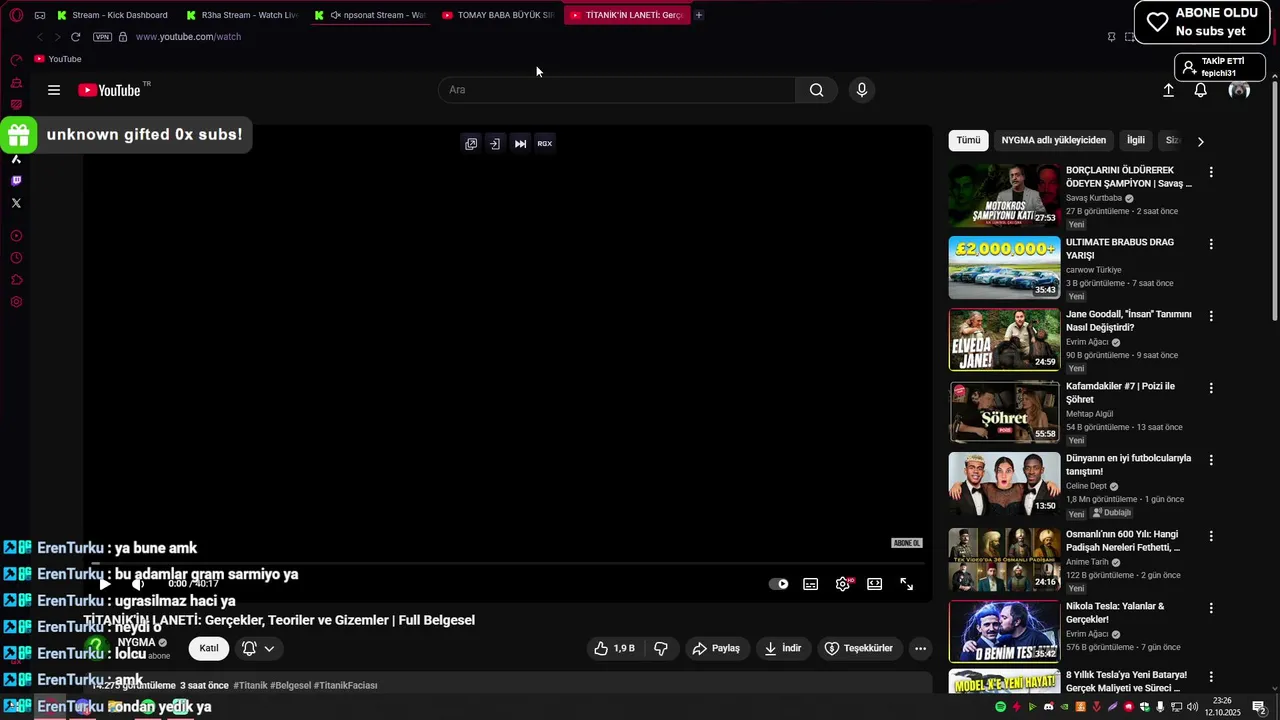Open options for BORÇLARINI ÖLDÜREREK video
The height and width of the screenshot is (720, 1280).
coord(1211,172)
